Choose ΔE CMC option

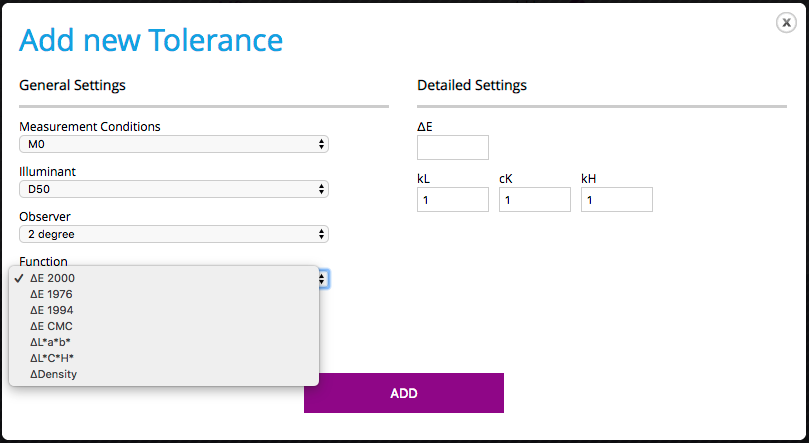[164, 326]
